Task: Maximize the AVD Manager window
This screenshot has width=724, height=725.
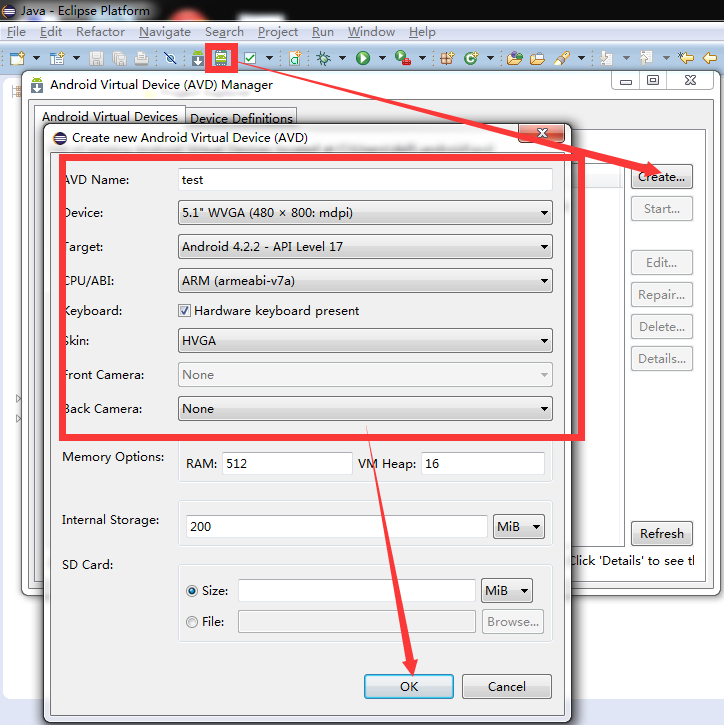Action: coord(653,80)
